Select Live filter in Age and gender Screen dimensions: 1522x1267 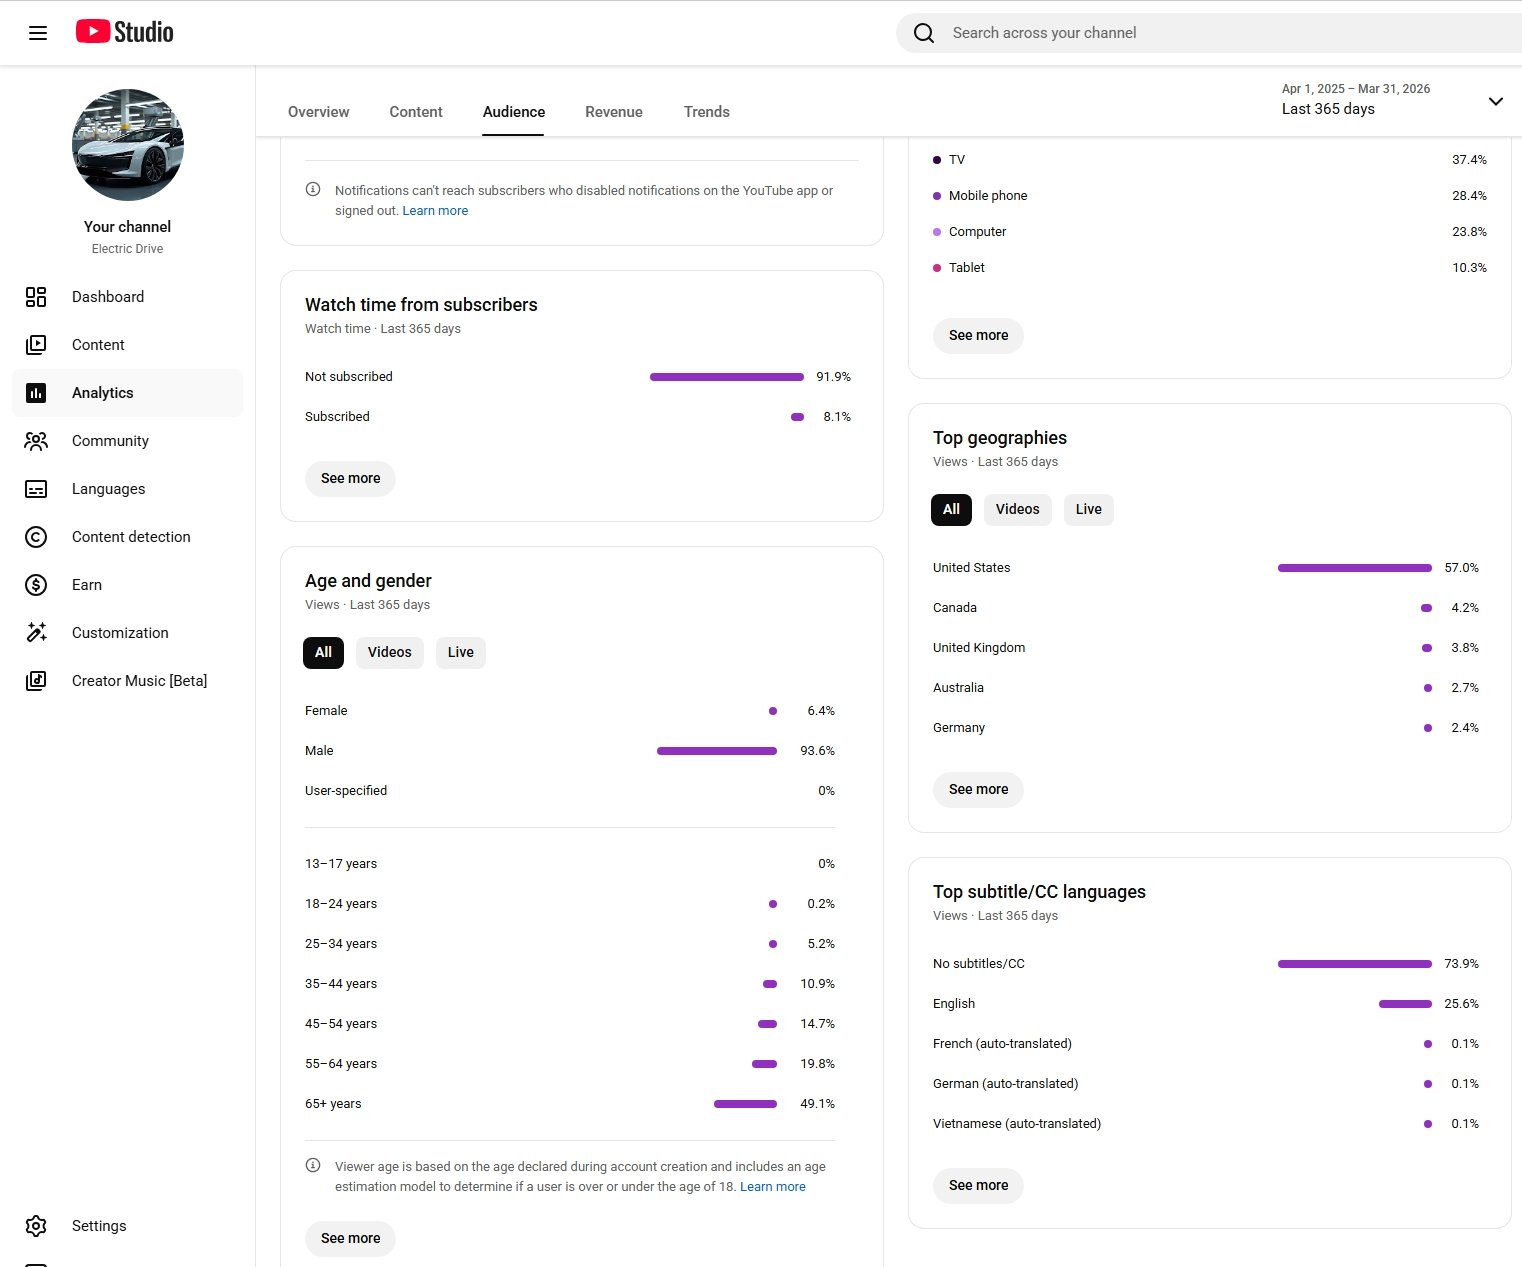point(460,652)
